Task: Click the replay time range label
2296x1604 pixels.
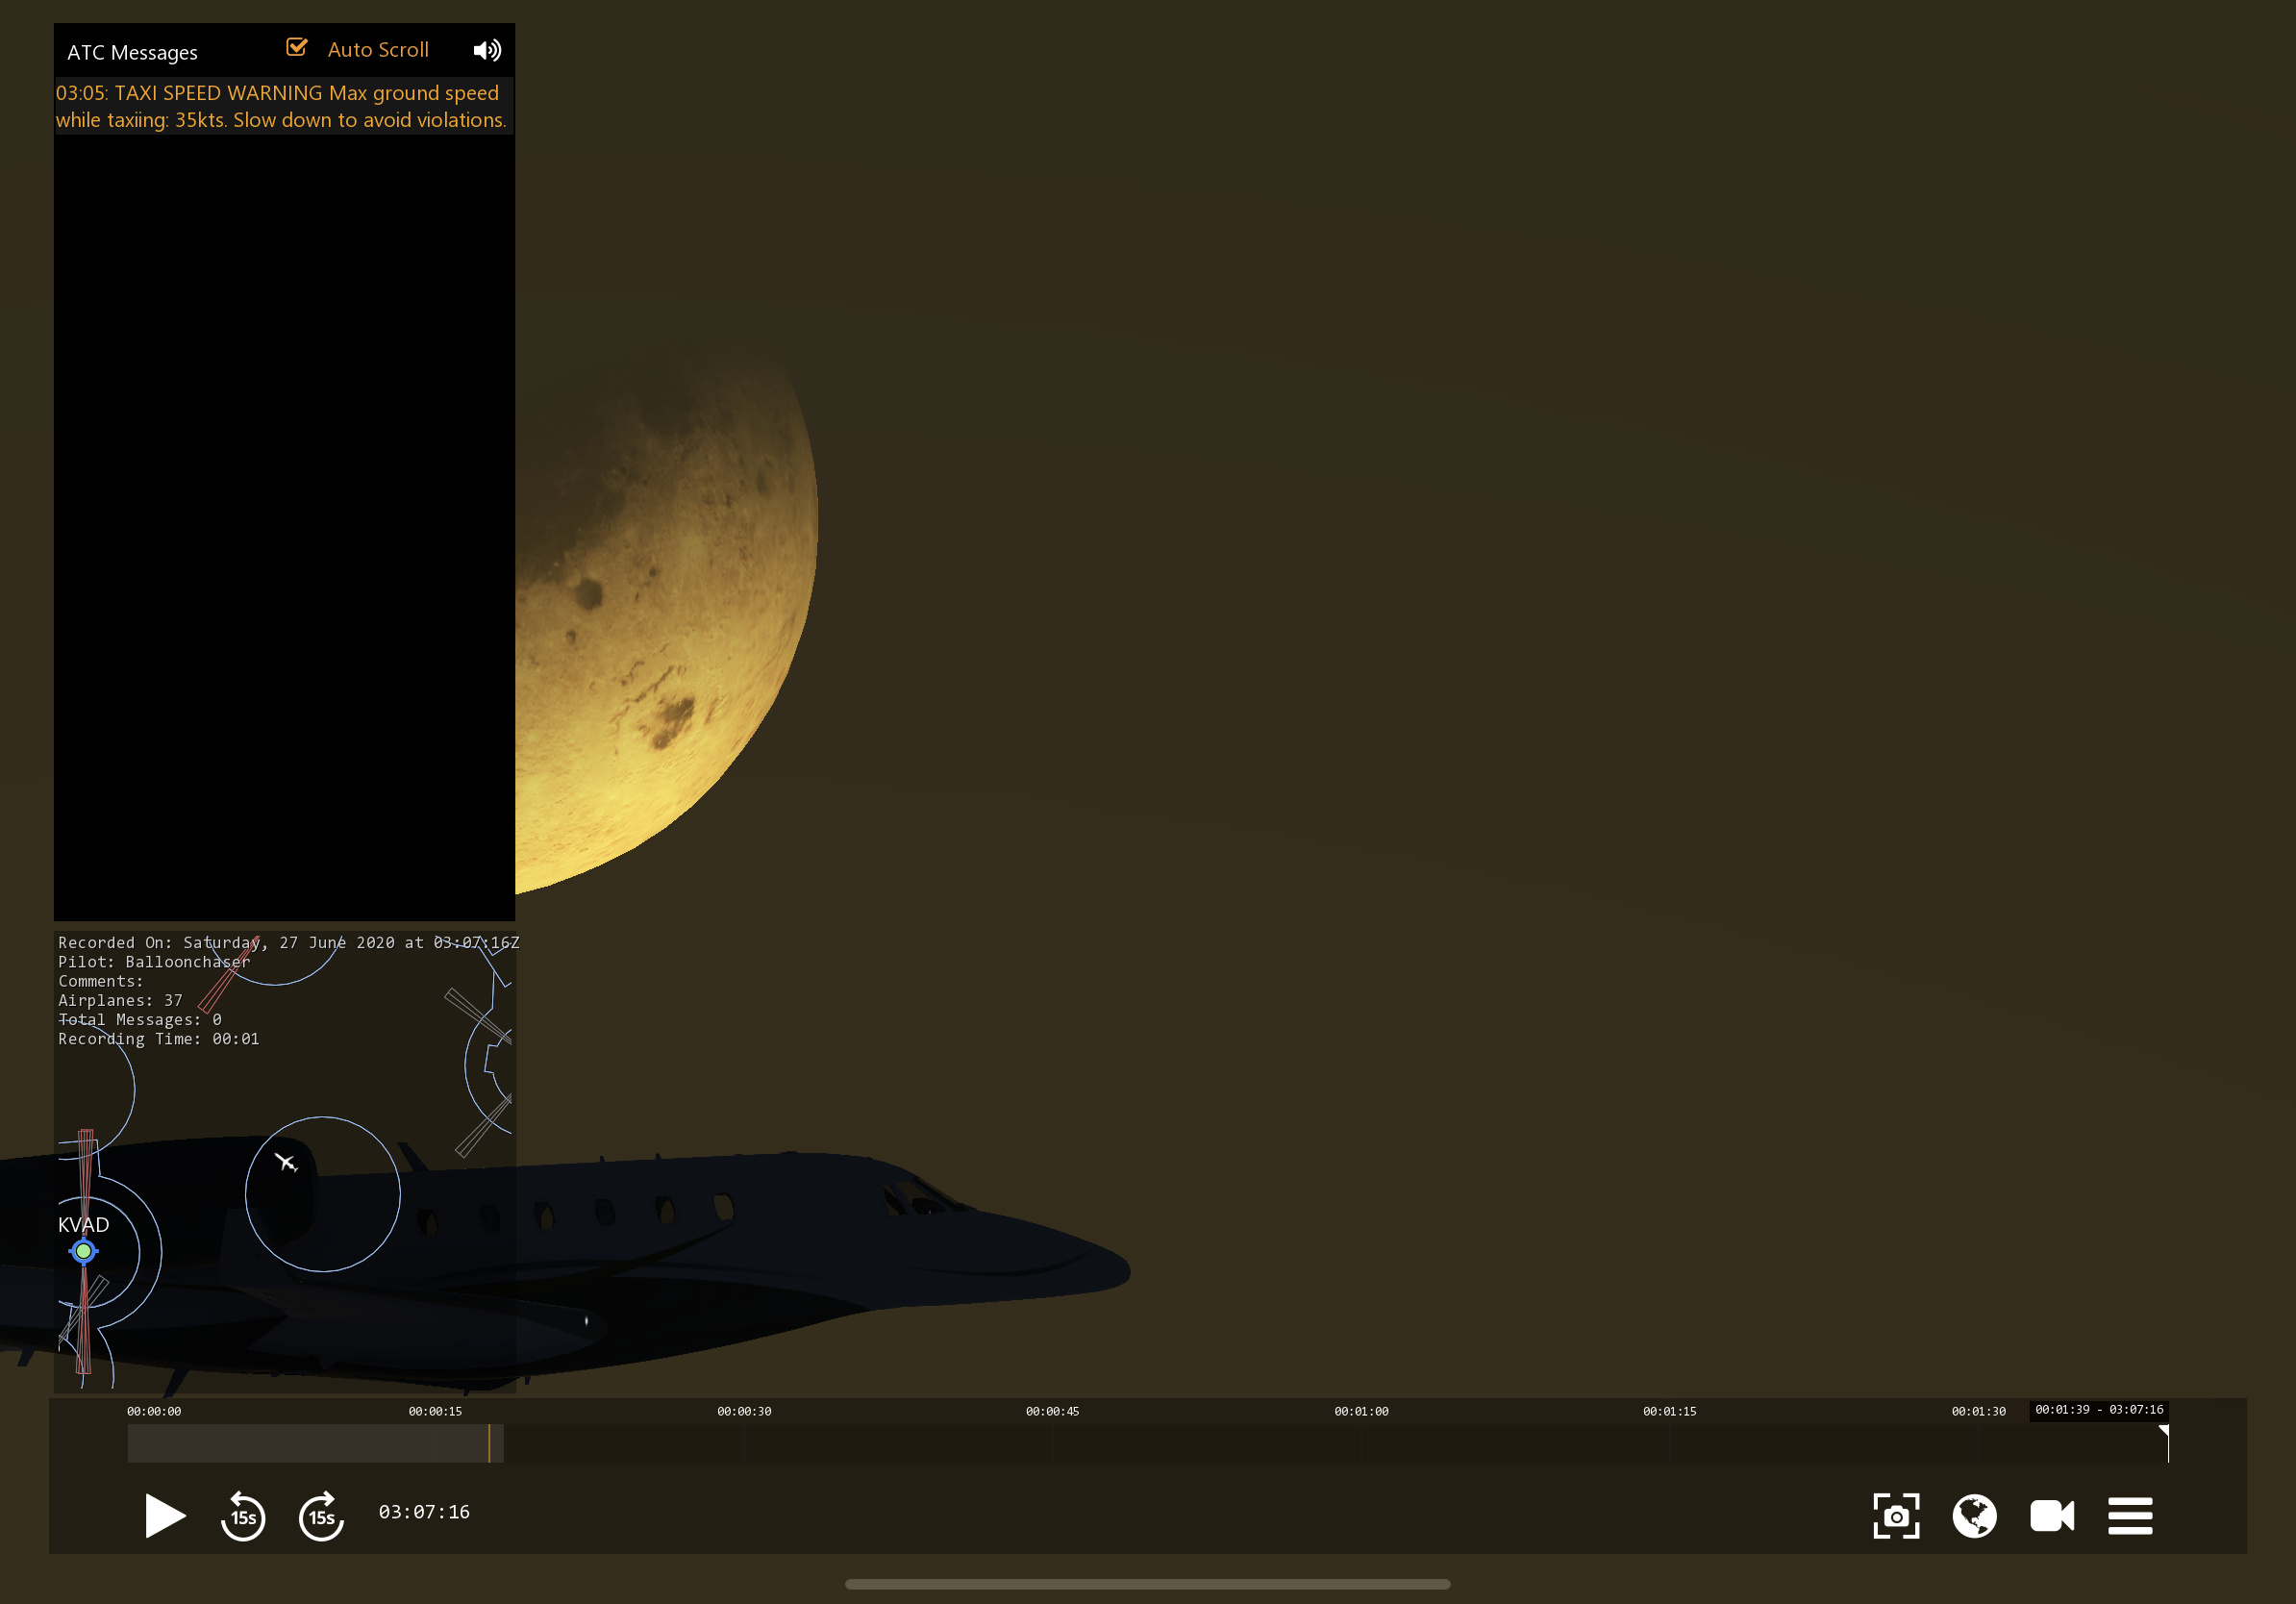Action: click(2098, 1410)
